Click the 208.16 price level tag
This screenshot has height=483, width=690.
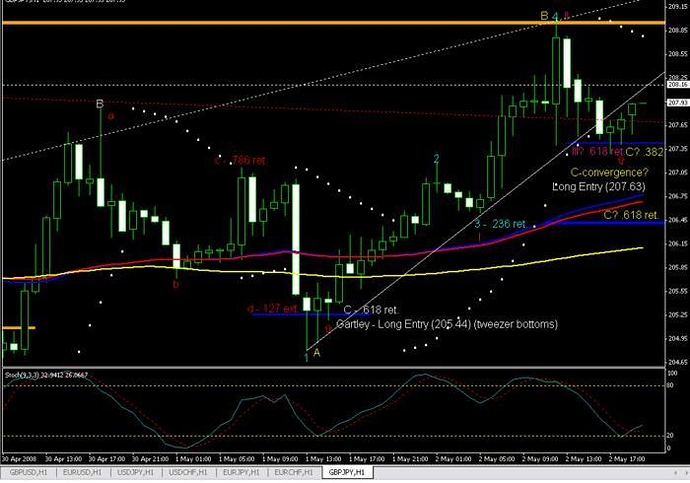click(678, 84)
